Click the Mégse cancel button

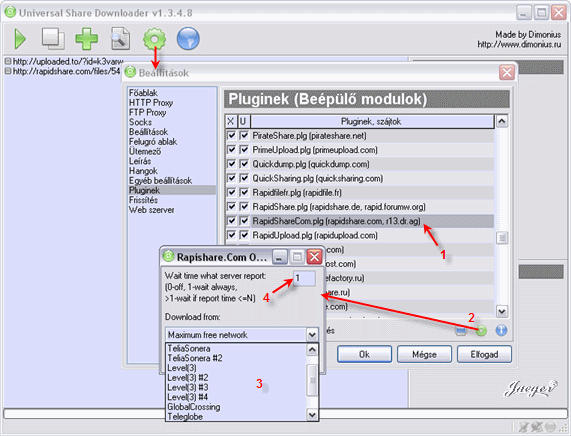(x=424, y=354)
